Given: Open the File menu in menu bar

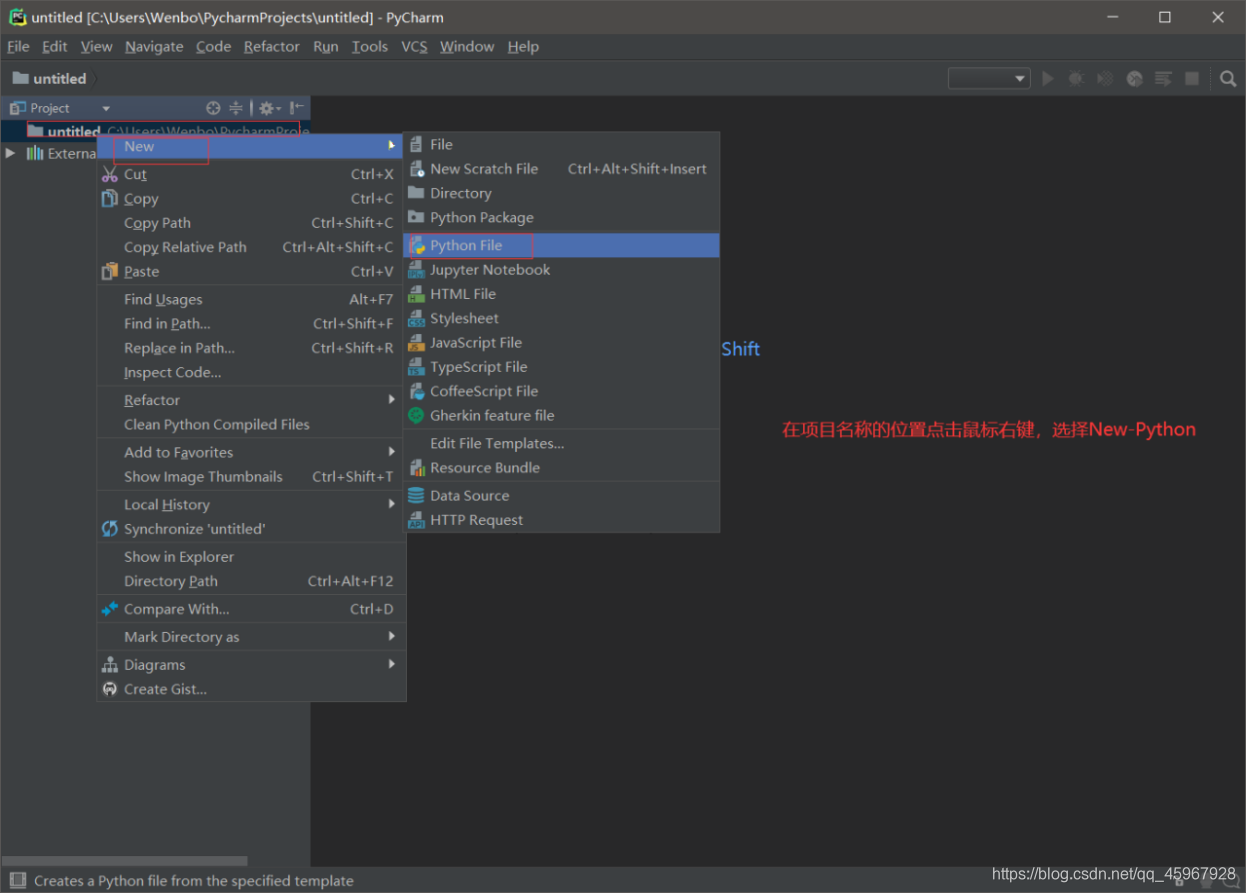Looking at the screenshot, I should (18, 47).
